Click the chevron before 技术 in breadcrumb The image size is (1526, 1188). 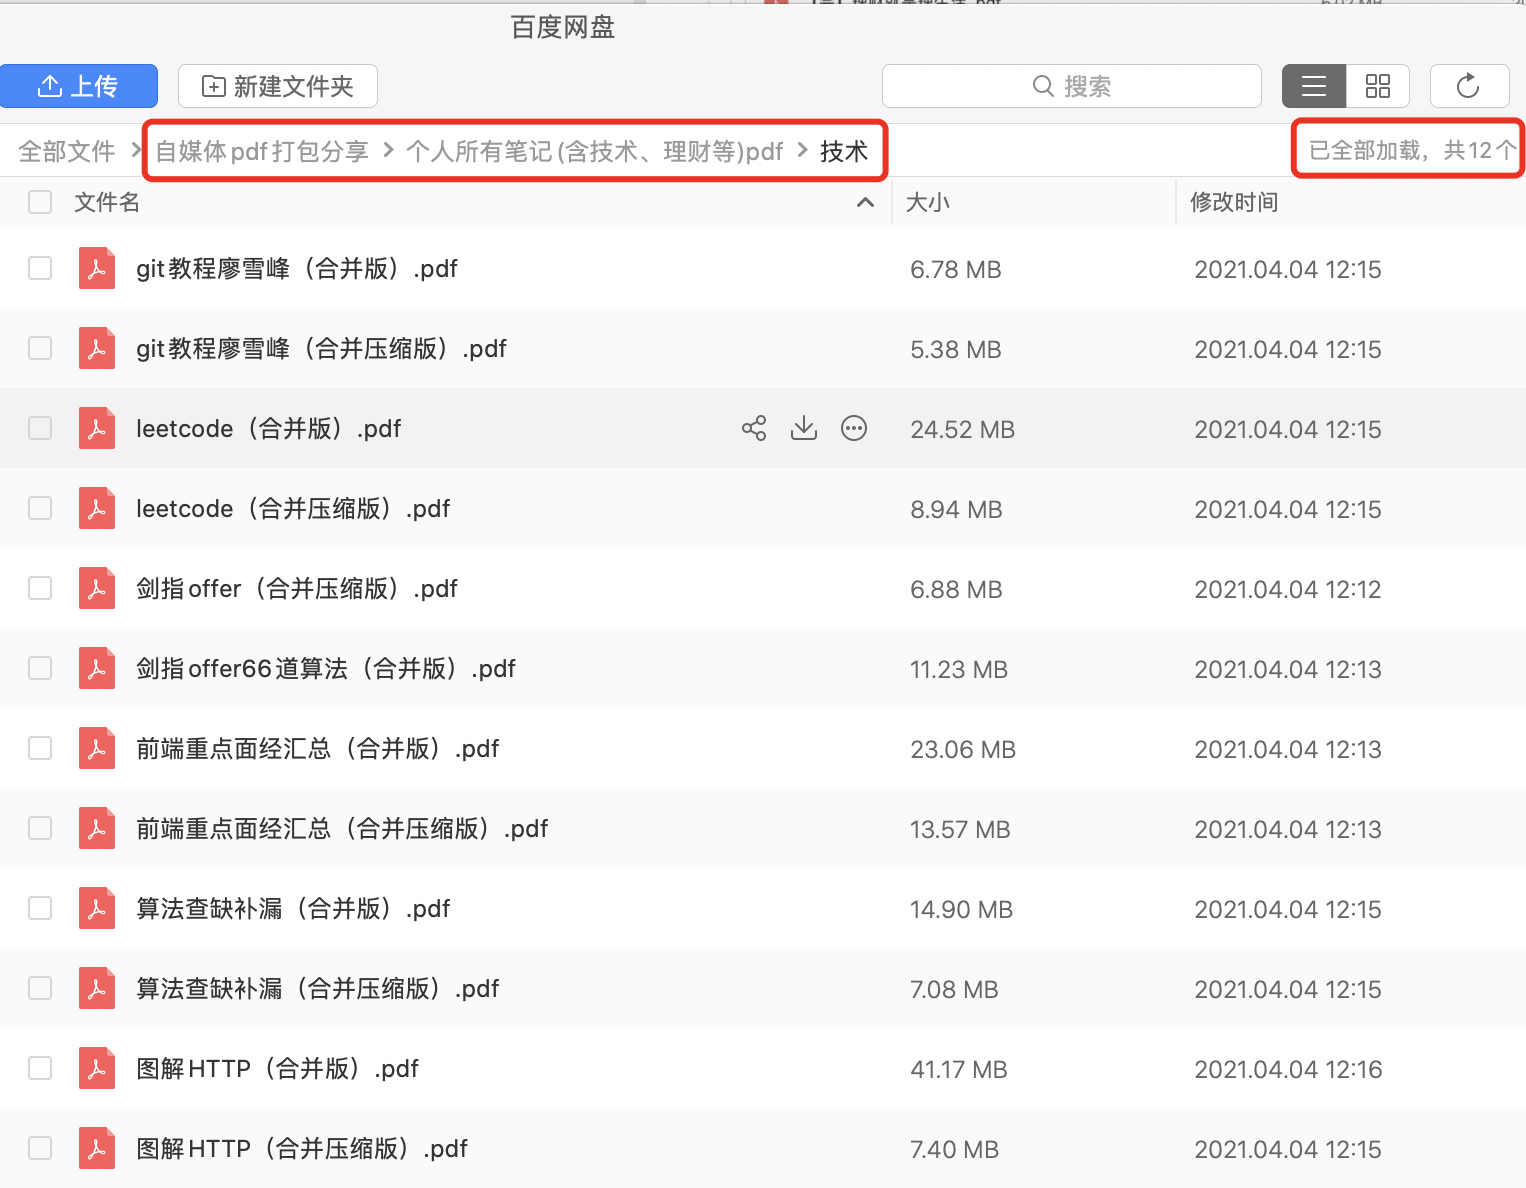coord(801,151)
